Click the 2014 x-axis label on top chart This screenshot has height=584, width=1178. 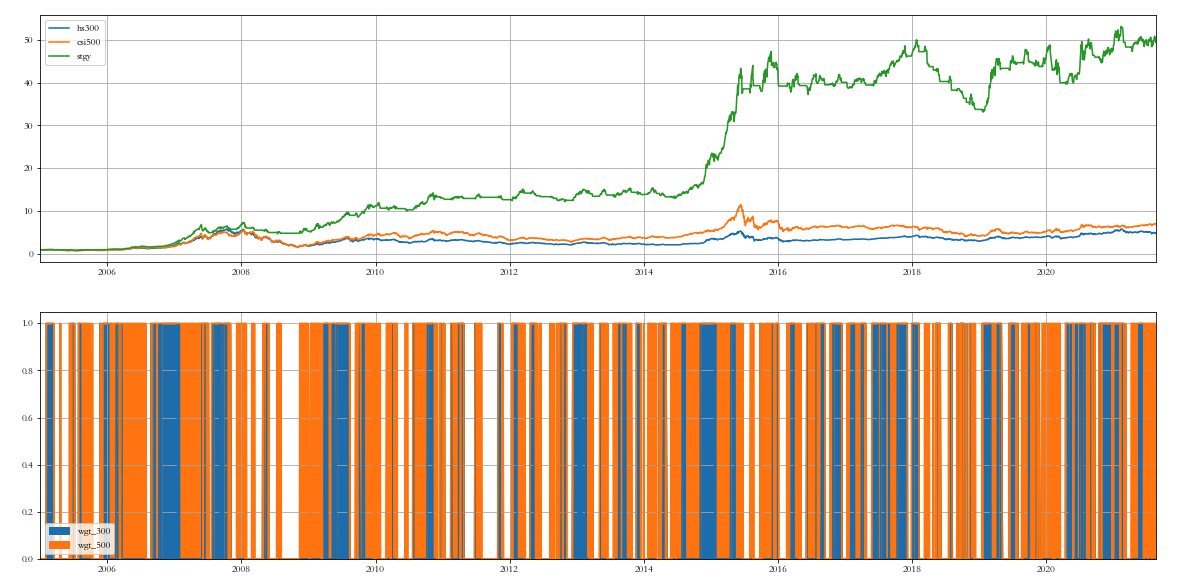pos(643,271)
